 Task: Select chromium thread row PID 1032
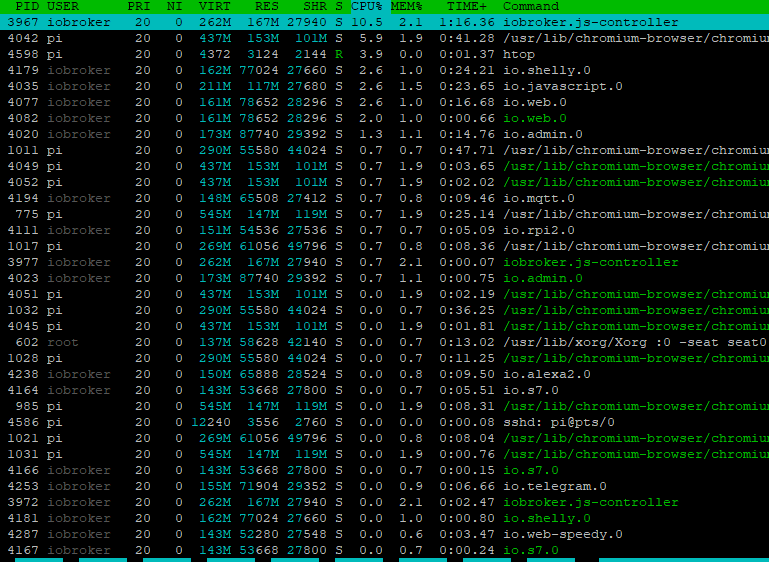pyautogui.click(x=384, y=310)
